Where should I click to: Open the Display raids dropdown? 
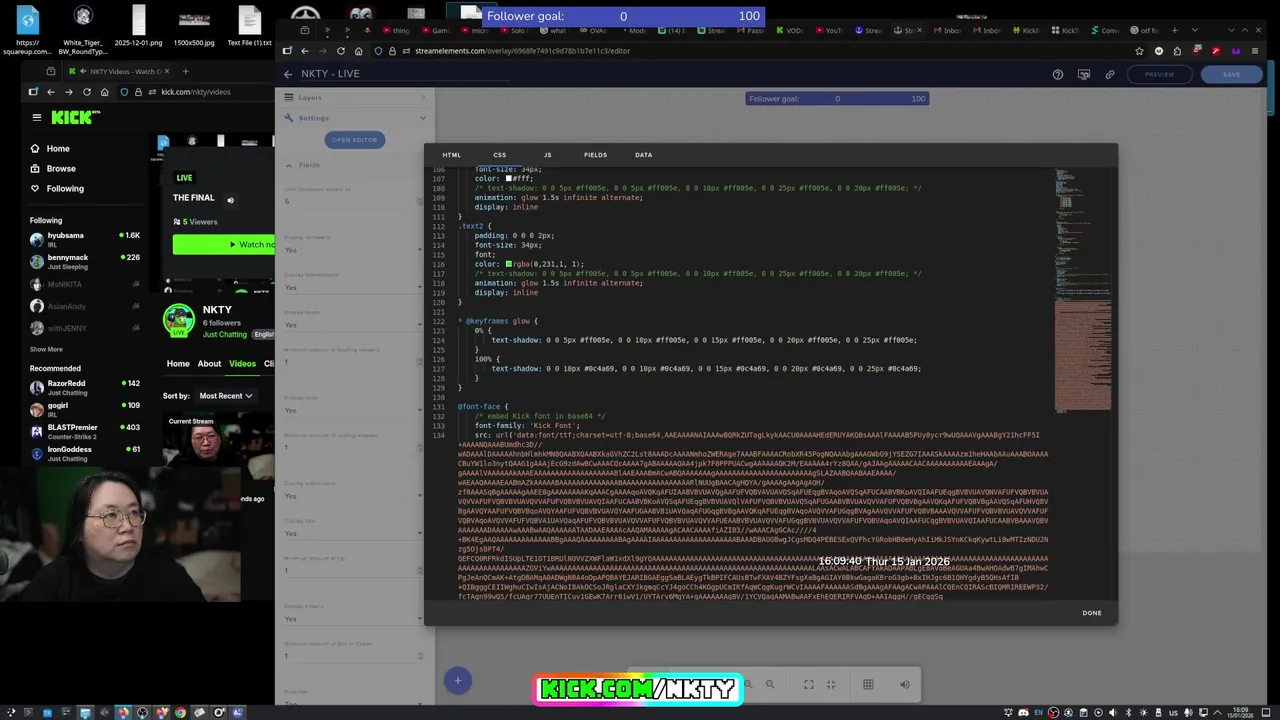click(x=354, y=410)
